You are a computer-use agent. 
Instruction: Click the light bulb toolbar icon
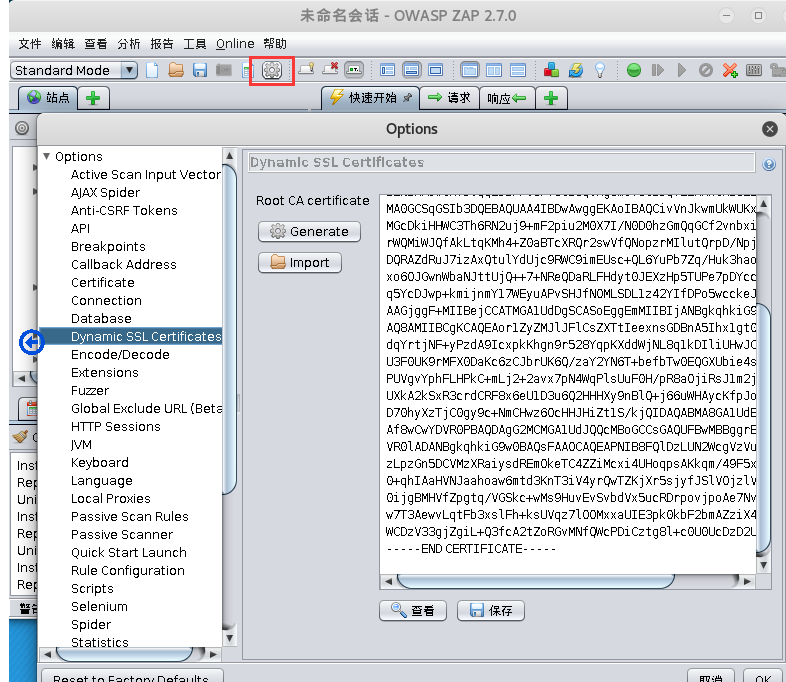click(600, 70)
